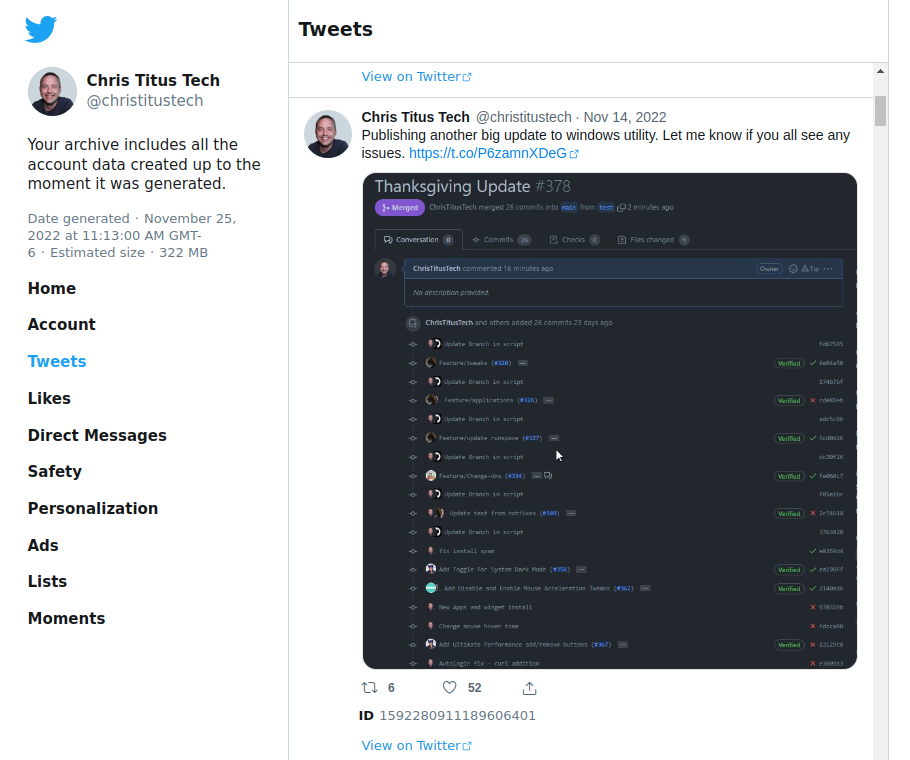Click the scrollbar up arrow
Image resolution: width=910 pixels, height=760 pixels.
(x=880, y=71)
